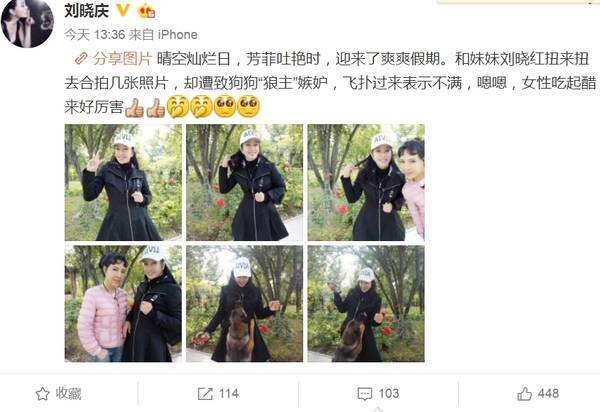600x412 pixels.
Task: Click the star favorite icon
Action: coord(42,394)
